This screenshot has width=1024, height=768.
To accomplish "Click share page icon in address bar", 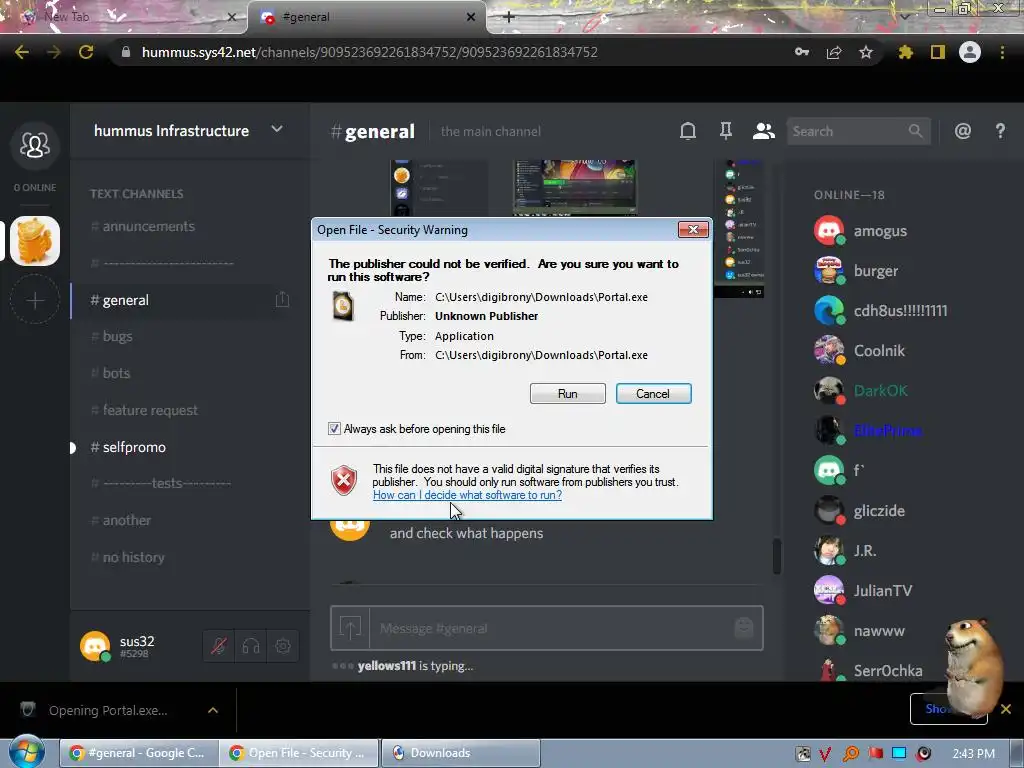I will click(x=834, y=52).
